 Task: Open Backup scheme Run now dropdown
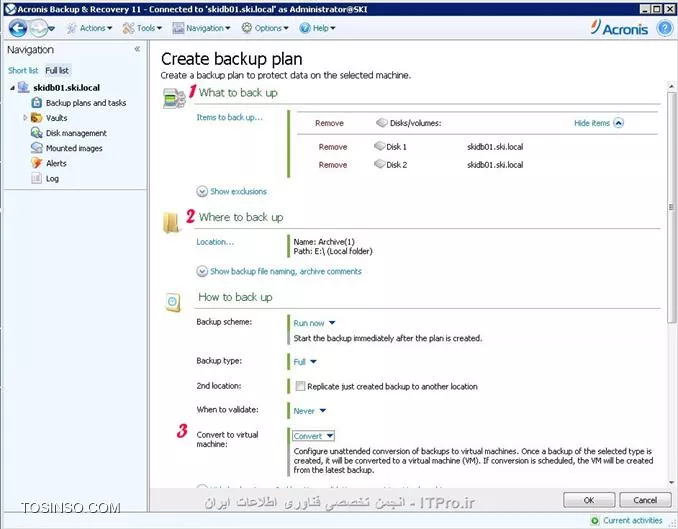[x=314, y=323]
